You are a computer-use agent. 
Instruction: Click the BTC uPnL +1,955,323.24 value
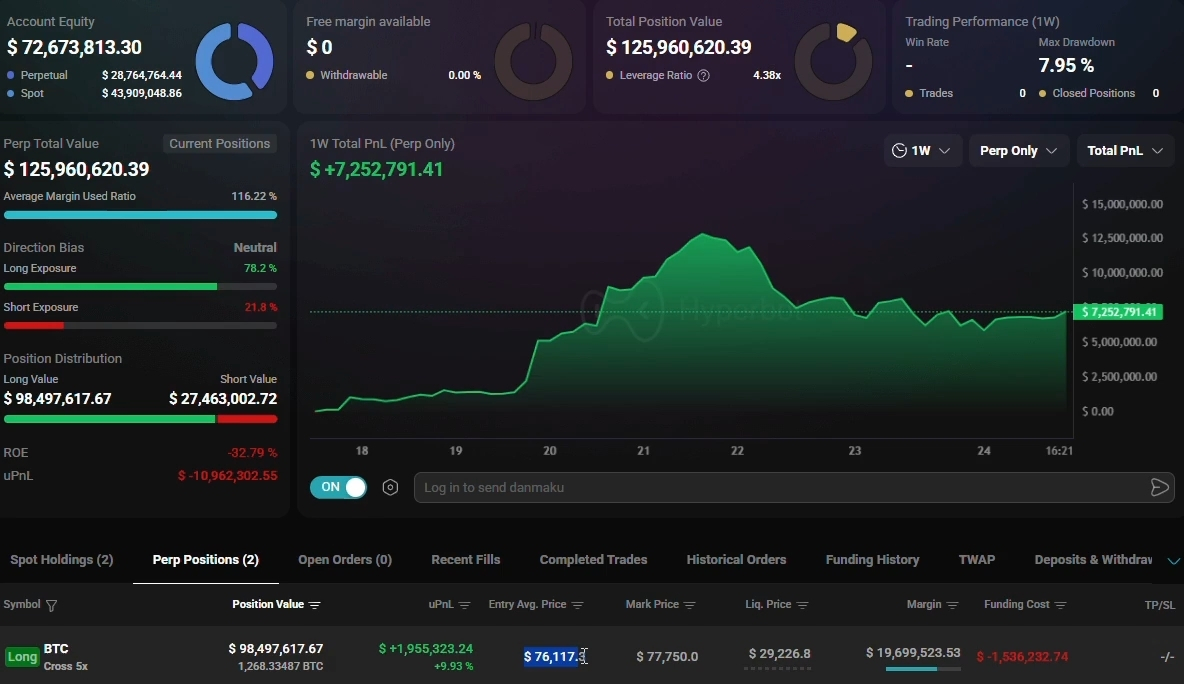[426, 649]
